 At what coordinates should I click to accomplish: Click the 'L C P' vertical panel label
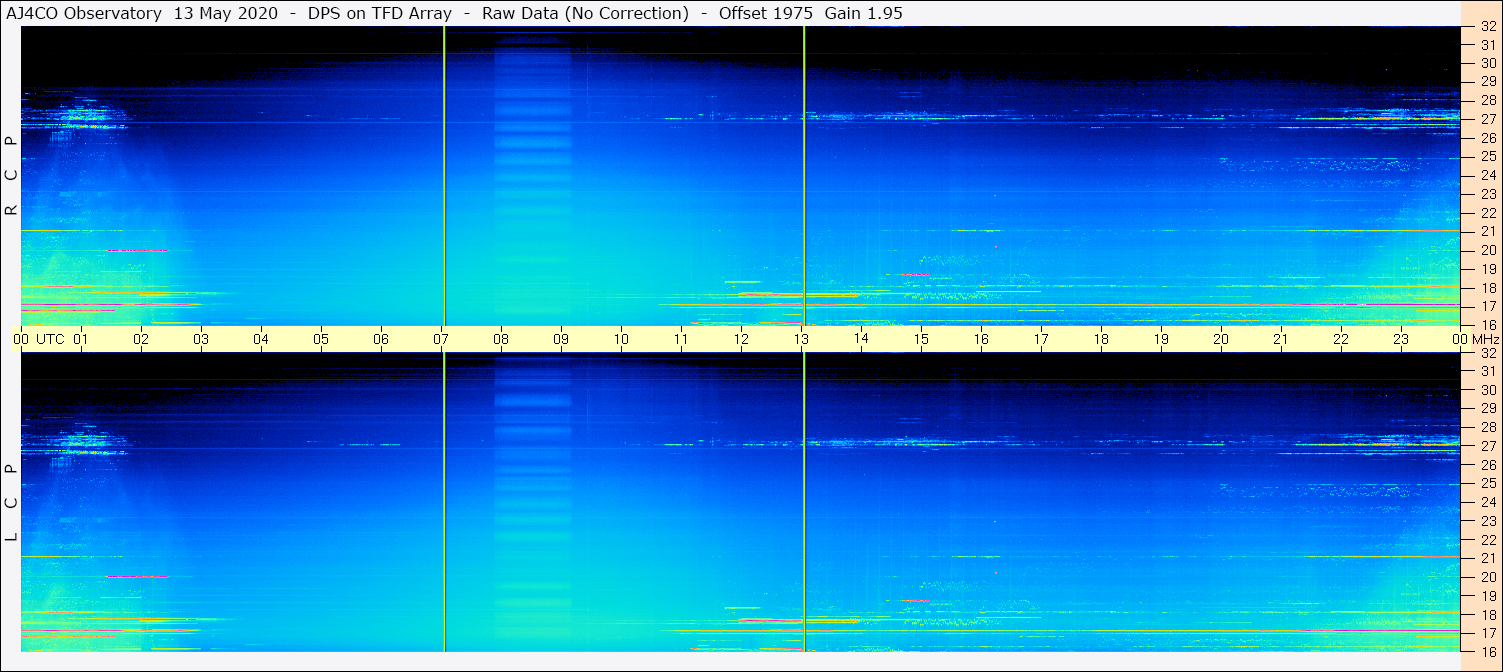pos(12,503)
